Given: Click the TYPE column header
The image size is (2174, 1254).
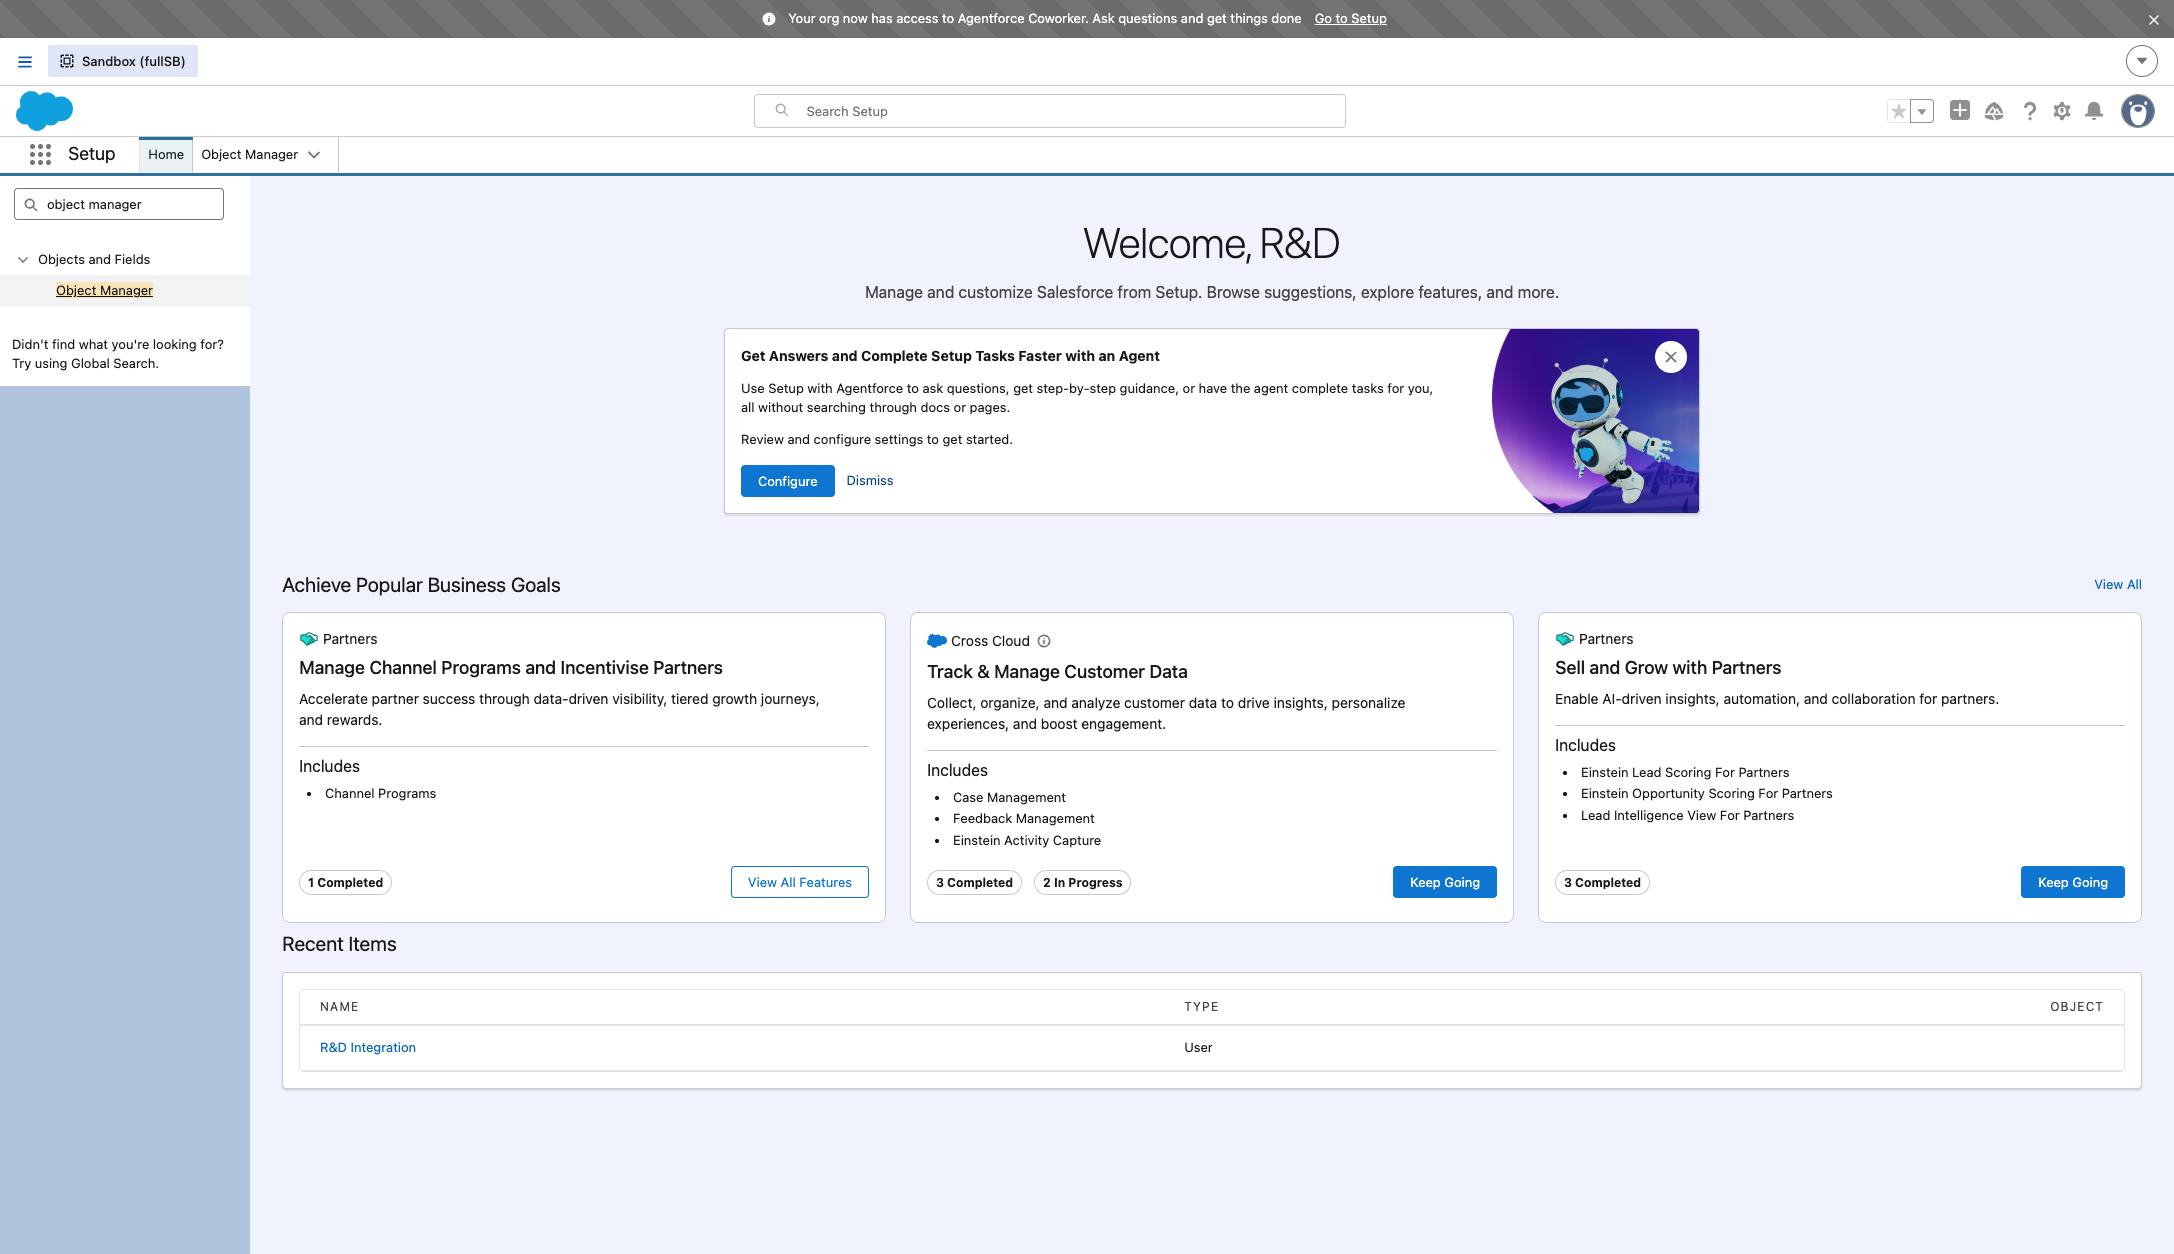Looking at the screenshot, I should (x=1201, y=1007).
